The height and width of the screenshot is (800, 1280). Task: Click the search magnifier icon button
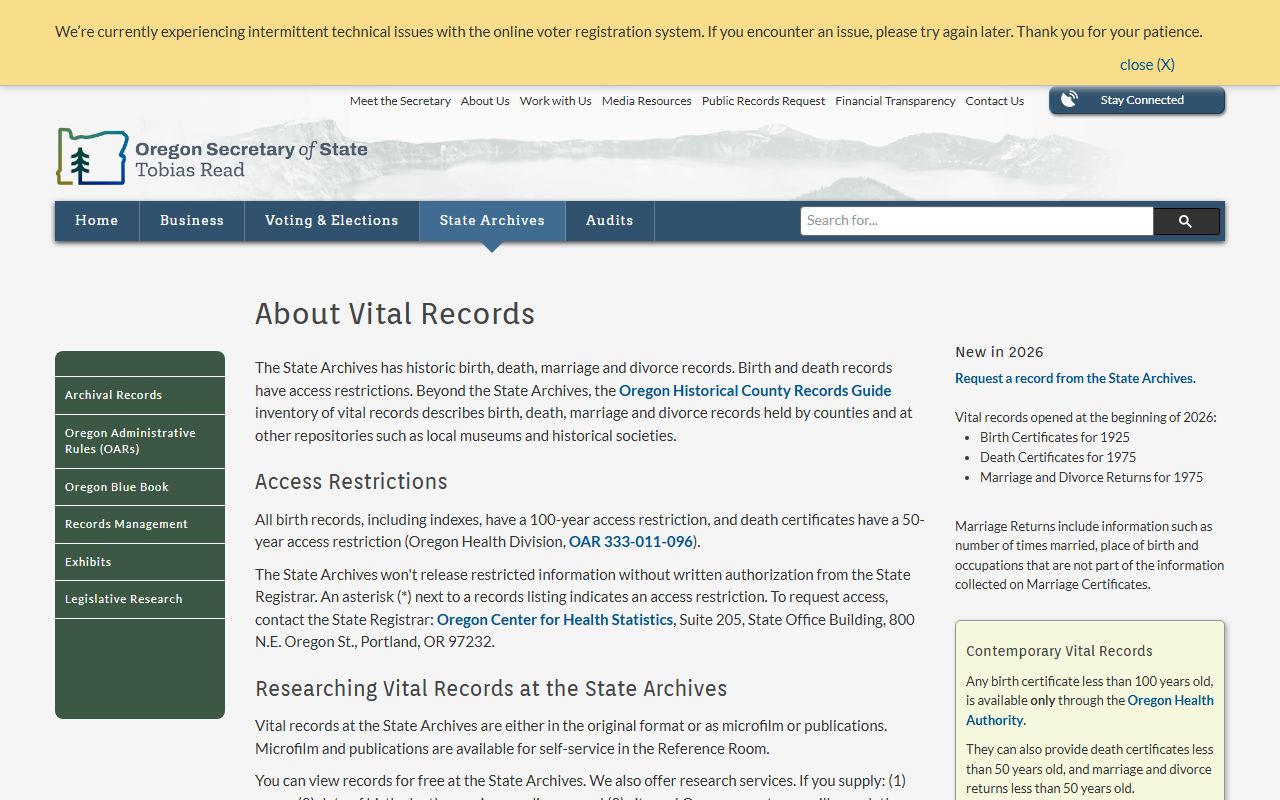point(1186,221)
